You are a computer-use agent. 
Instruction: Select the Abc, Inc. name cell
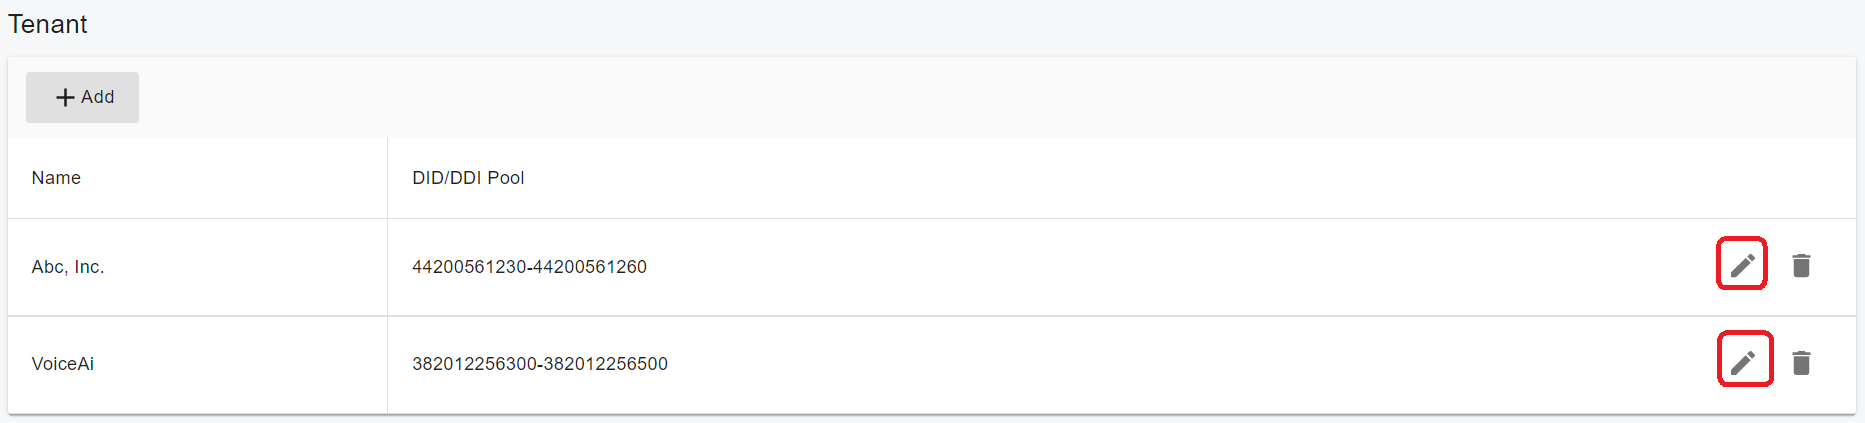coord(68,267)
